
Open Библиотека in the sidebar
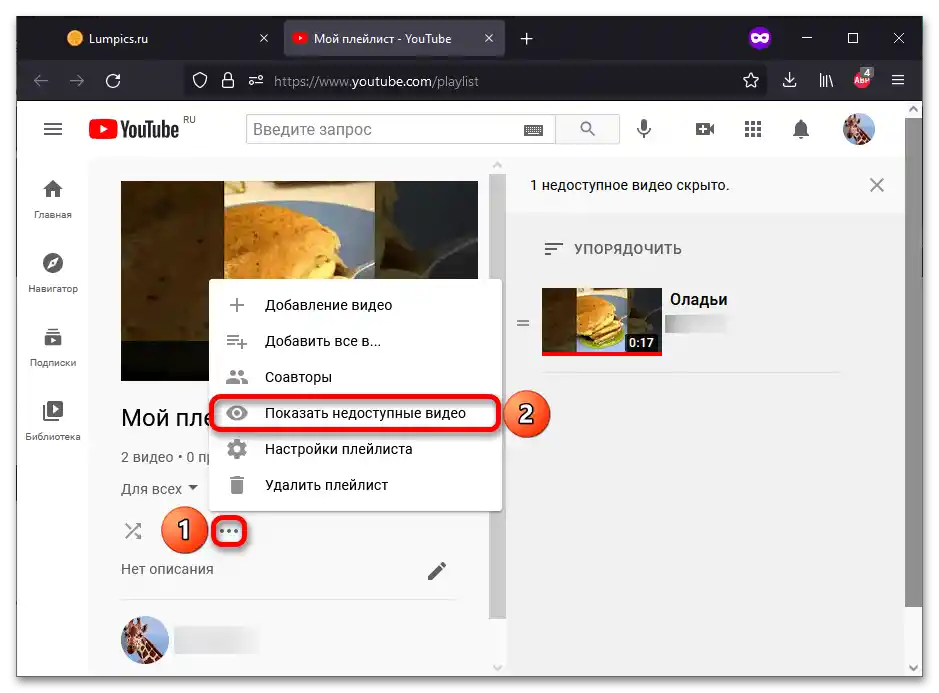pyautogui.click(x=53, y=421)
